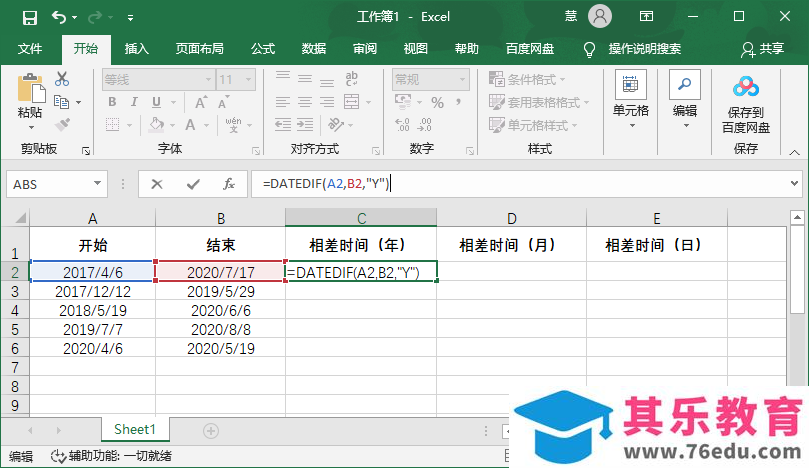The width and height of the screenshot is (809, 468).
Task: Apply the fill color bucket
Action: 157,124
